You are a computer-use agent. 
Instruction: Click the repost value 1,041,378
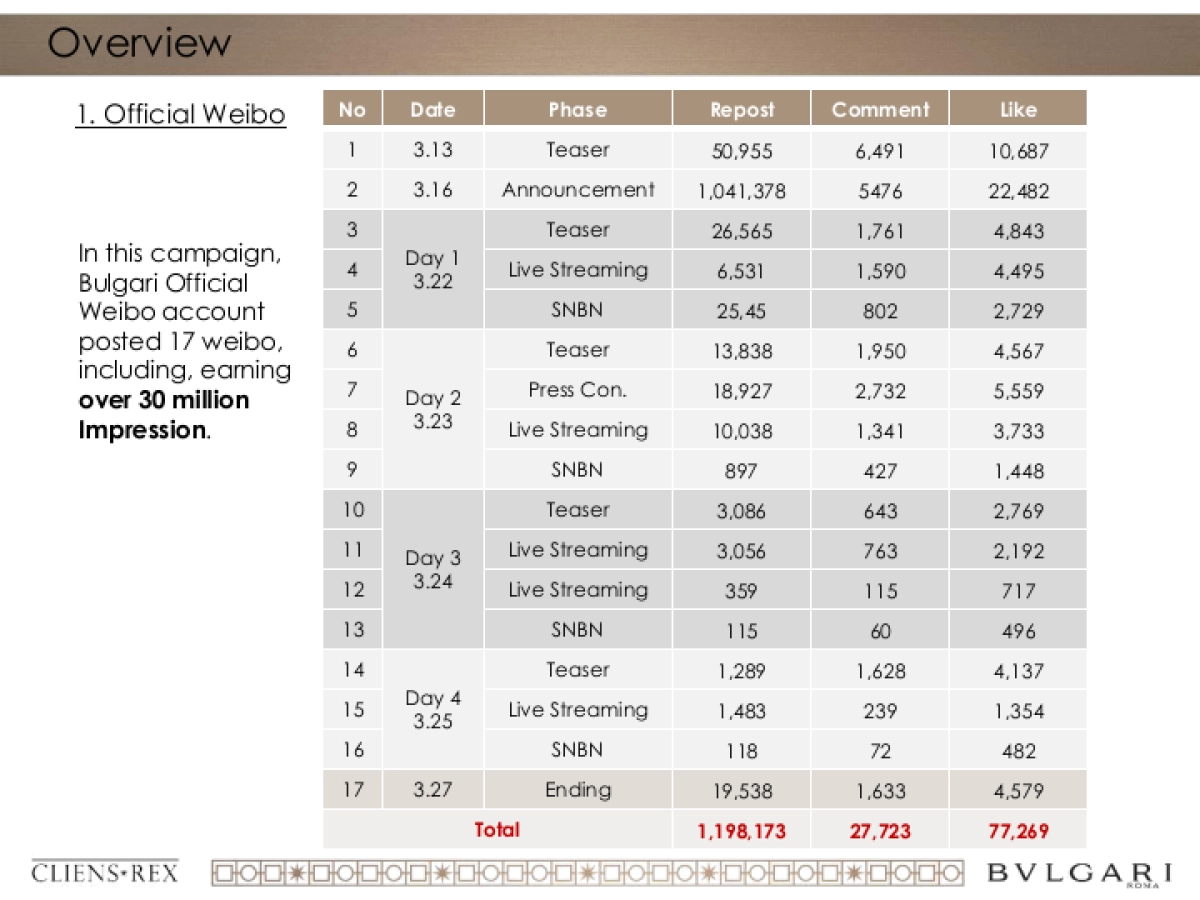coord(741,190)
